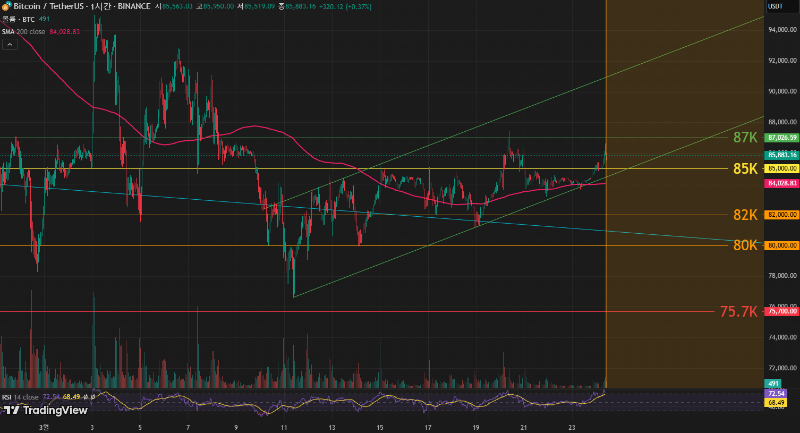Select the 75,700.00 red price axis tag
The width and height of the screenshot is (800, 433).
click(x=780, y=311)
